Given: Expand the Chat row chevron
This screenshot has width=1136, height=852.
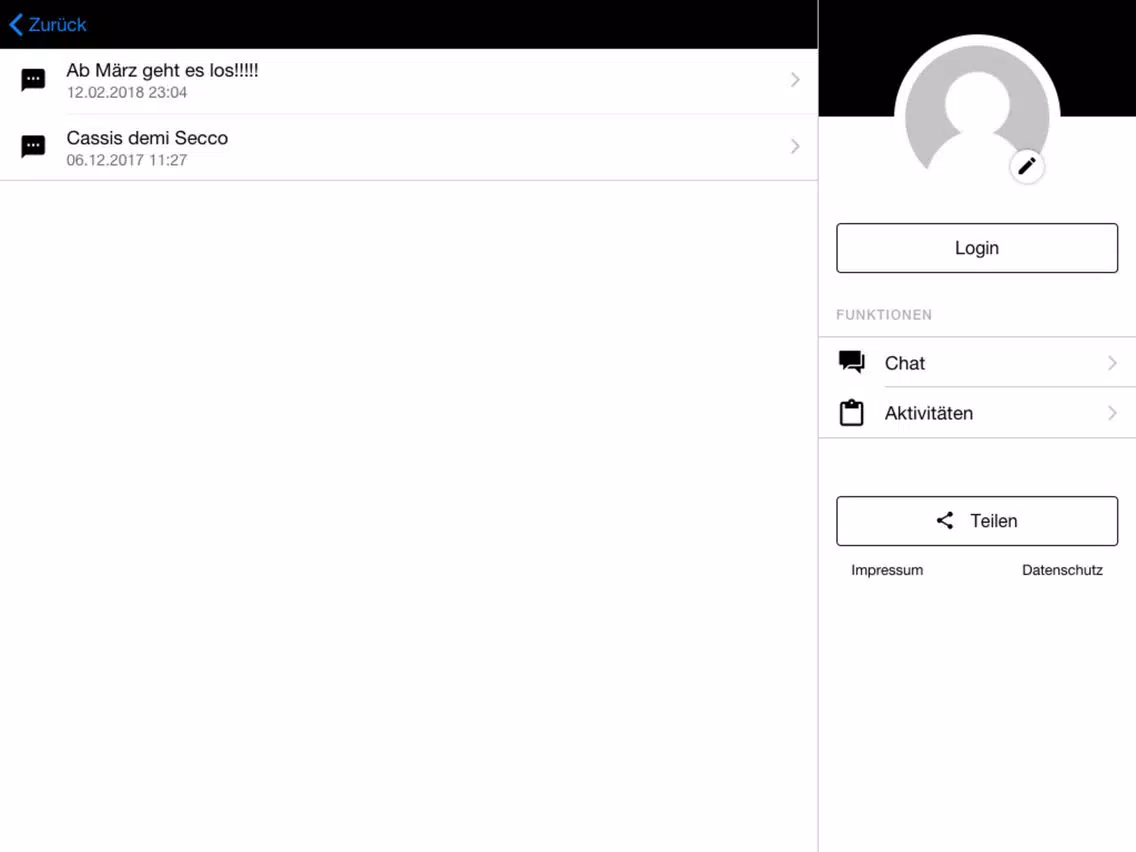Looking at the screenshot, I should [x=1112, y=362].
